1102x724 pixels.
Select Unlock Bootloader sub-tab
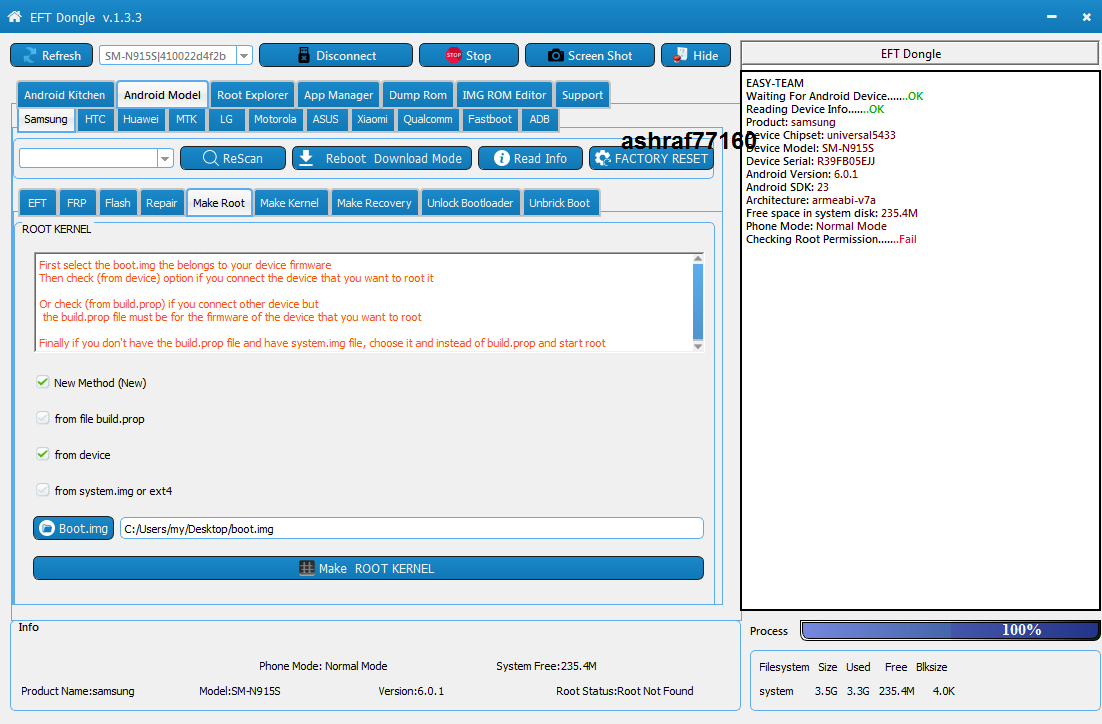(x=470, y=202)
